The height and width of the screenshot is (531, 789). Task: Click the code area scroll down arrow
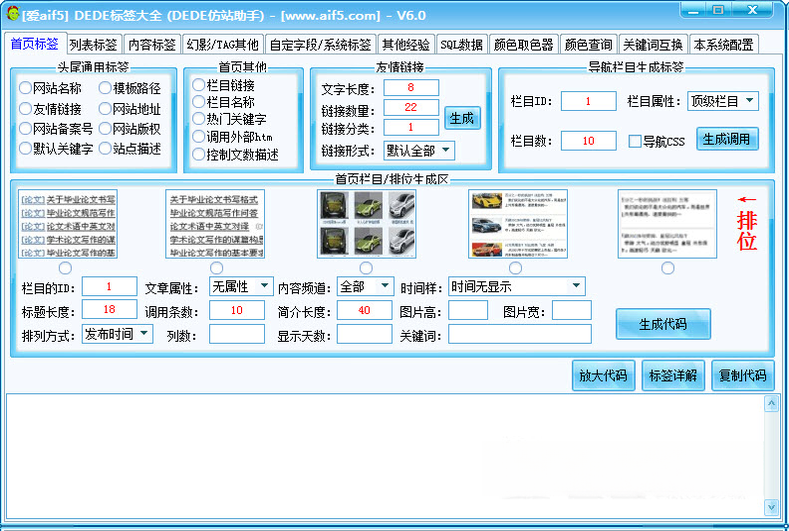pyautogui.click(x=771, y=507)
